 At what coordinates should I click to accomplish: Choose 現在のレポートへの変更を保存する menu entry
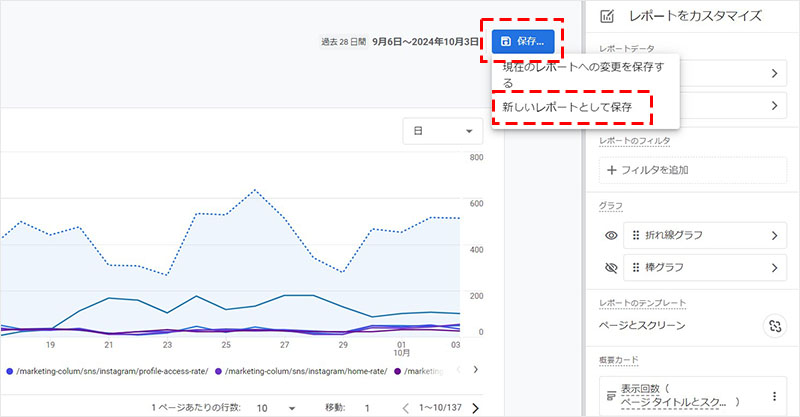(x=584, y=73)
